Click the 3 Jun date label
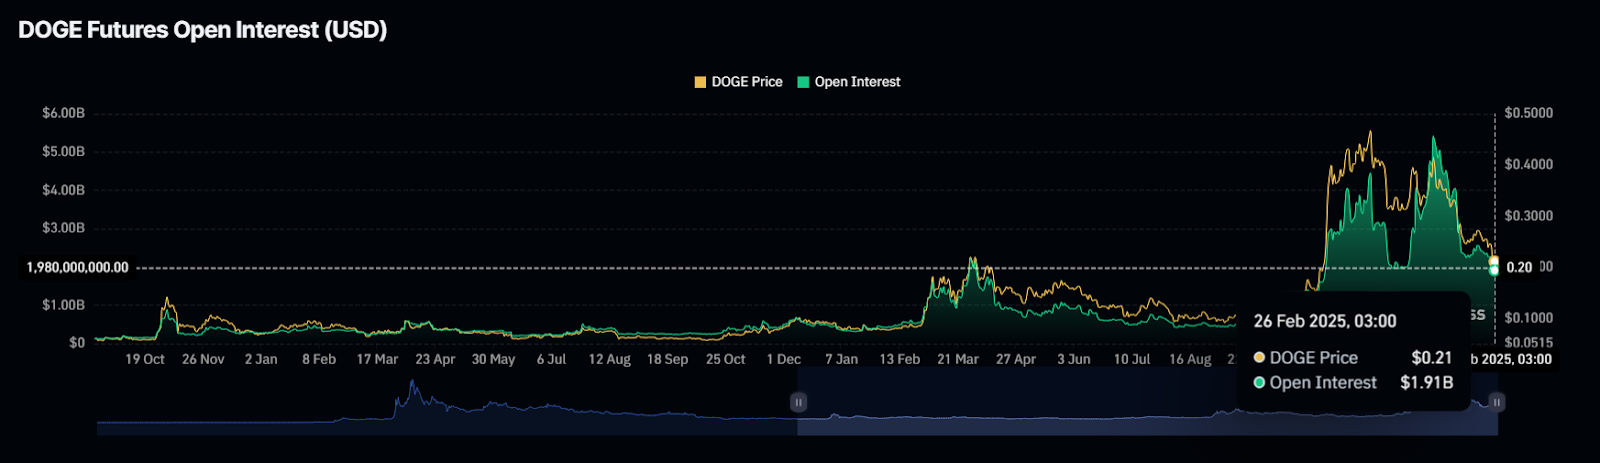This screenshot has height=463, width=1600. (1073, 359)
